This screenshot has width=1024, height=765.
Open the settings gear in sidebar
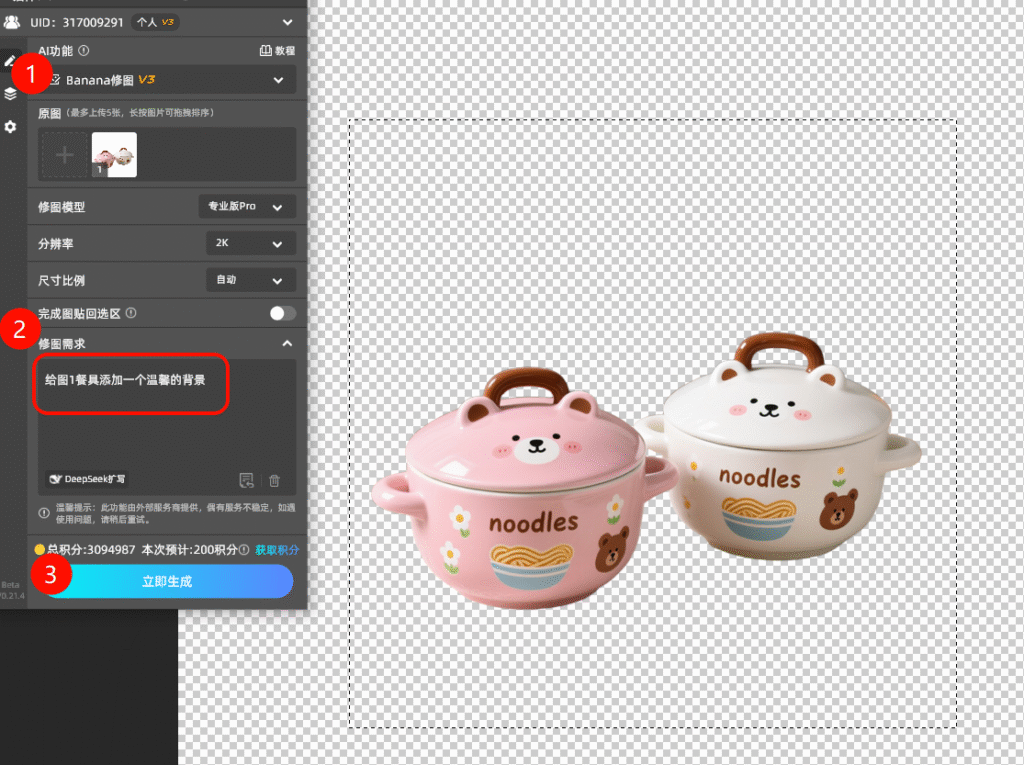pos(10,127)
